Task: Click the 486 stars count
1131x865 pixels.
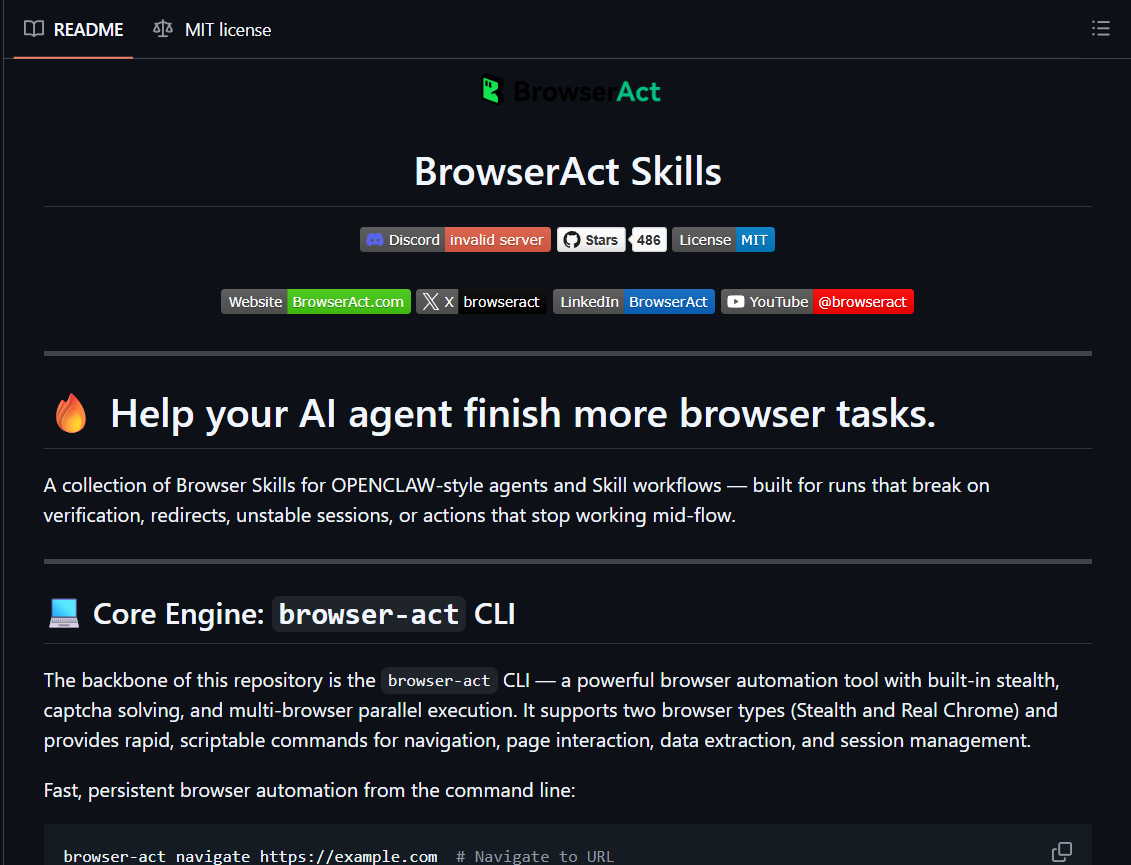Action: pos(648,240)
